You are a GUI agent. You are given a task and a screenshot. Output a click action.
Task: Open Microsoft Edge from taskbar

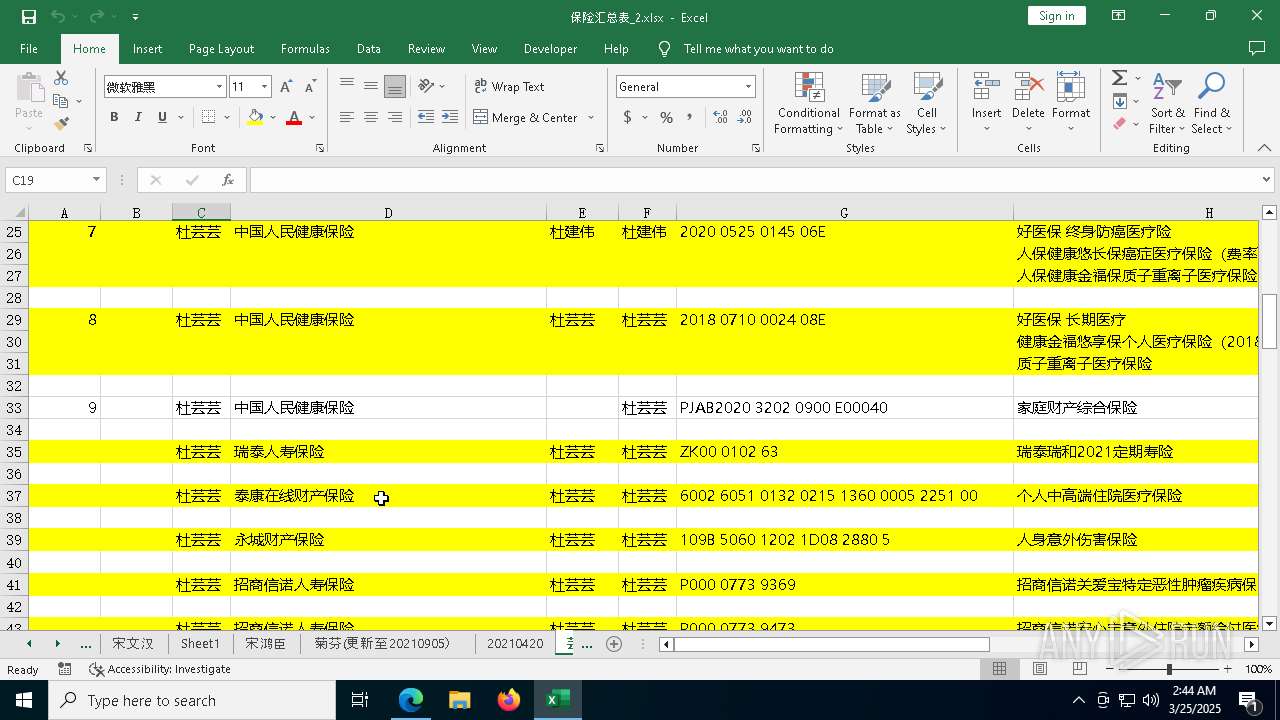(x=411, y=700)
